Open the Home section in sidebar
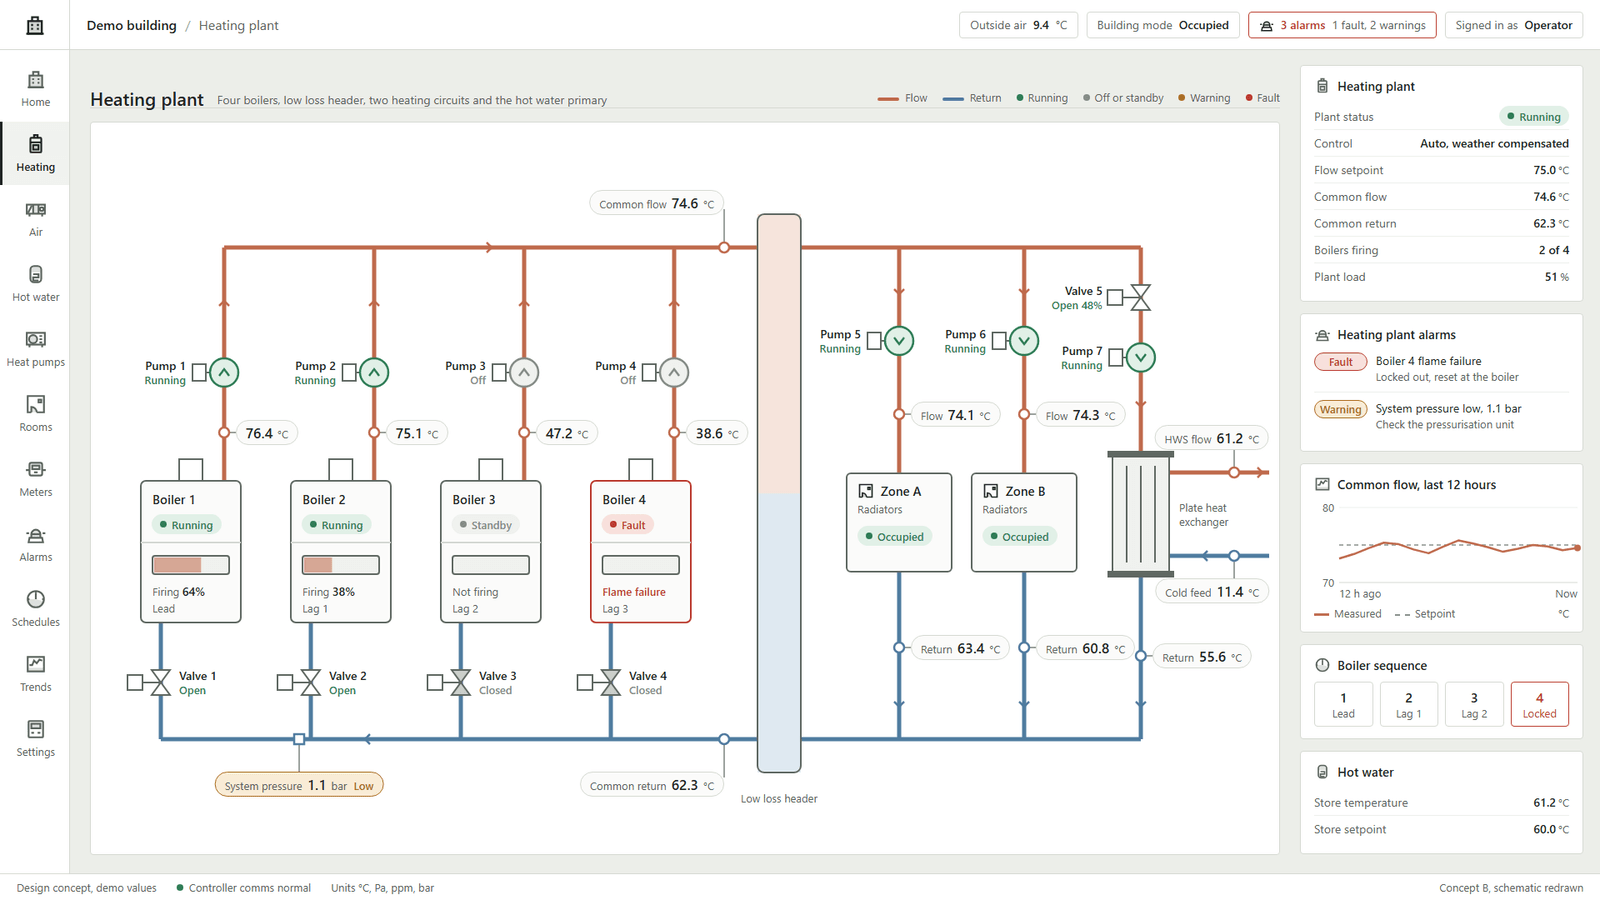Screen dimensions: 1600x900 coord(35,89)
